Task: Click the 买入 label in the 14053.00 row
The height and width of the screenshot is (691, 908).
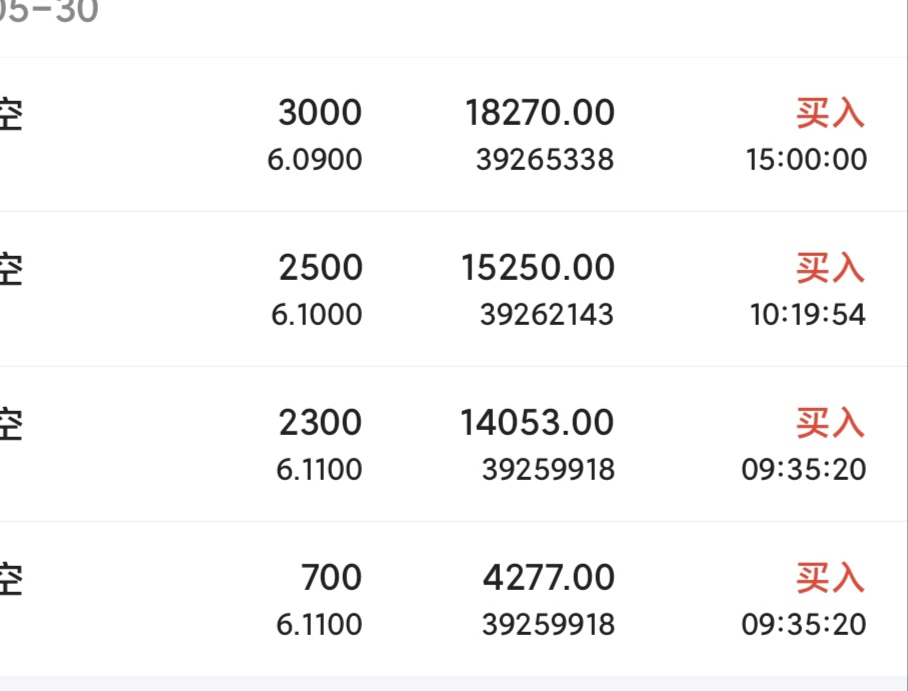Action: point(830,423)
